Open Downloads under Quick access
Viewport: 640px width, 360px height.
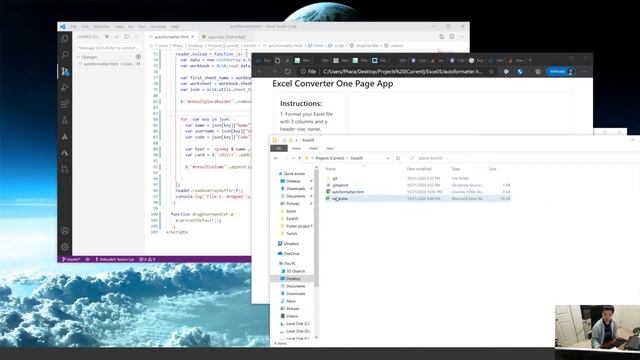pyautogui.click(x=296, y=189)
